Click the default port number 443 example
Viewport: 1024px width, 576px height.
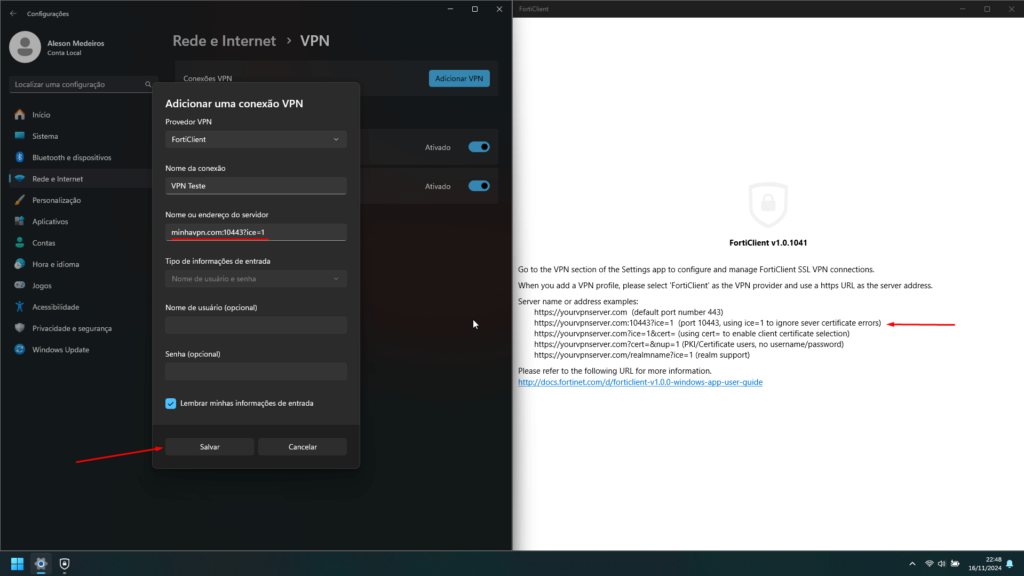(x=628, y=312)
